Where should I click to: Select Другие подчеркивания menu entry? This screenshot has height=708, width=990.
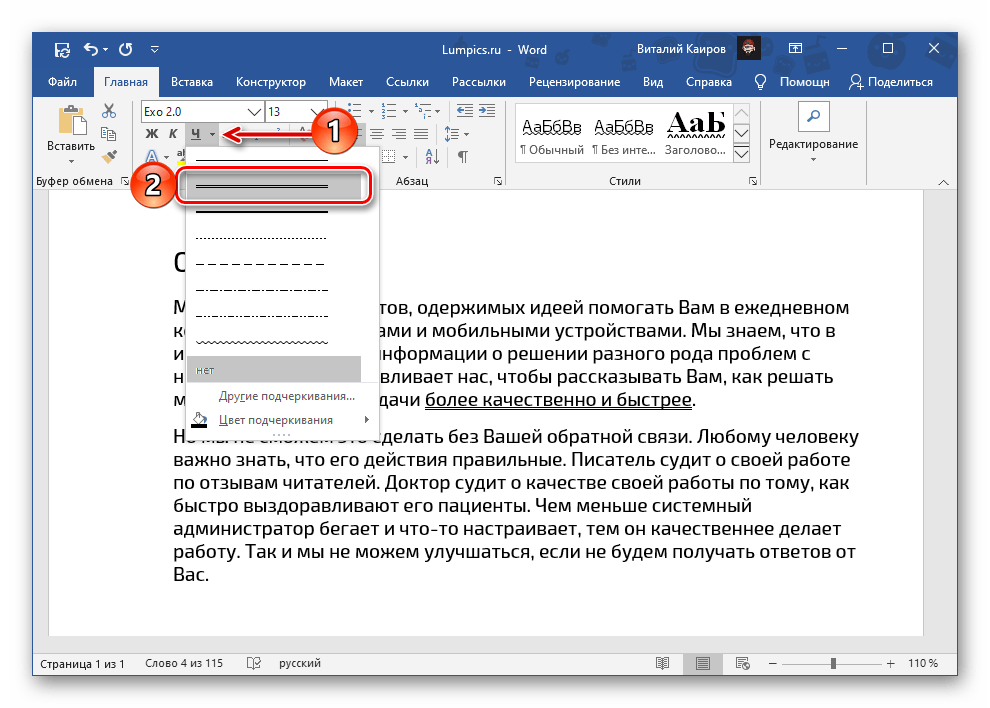(286, 396)
